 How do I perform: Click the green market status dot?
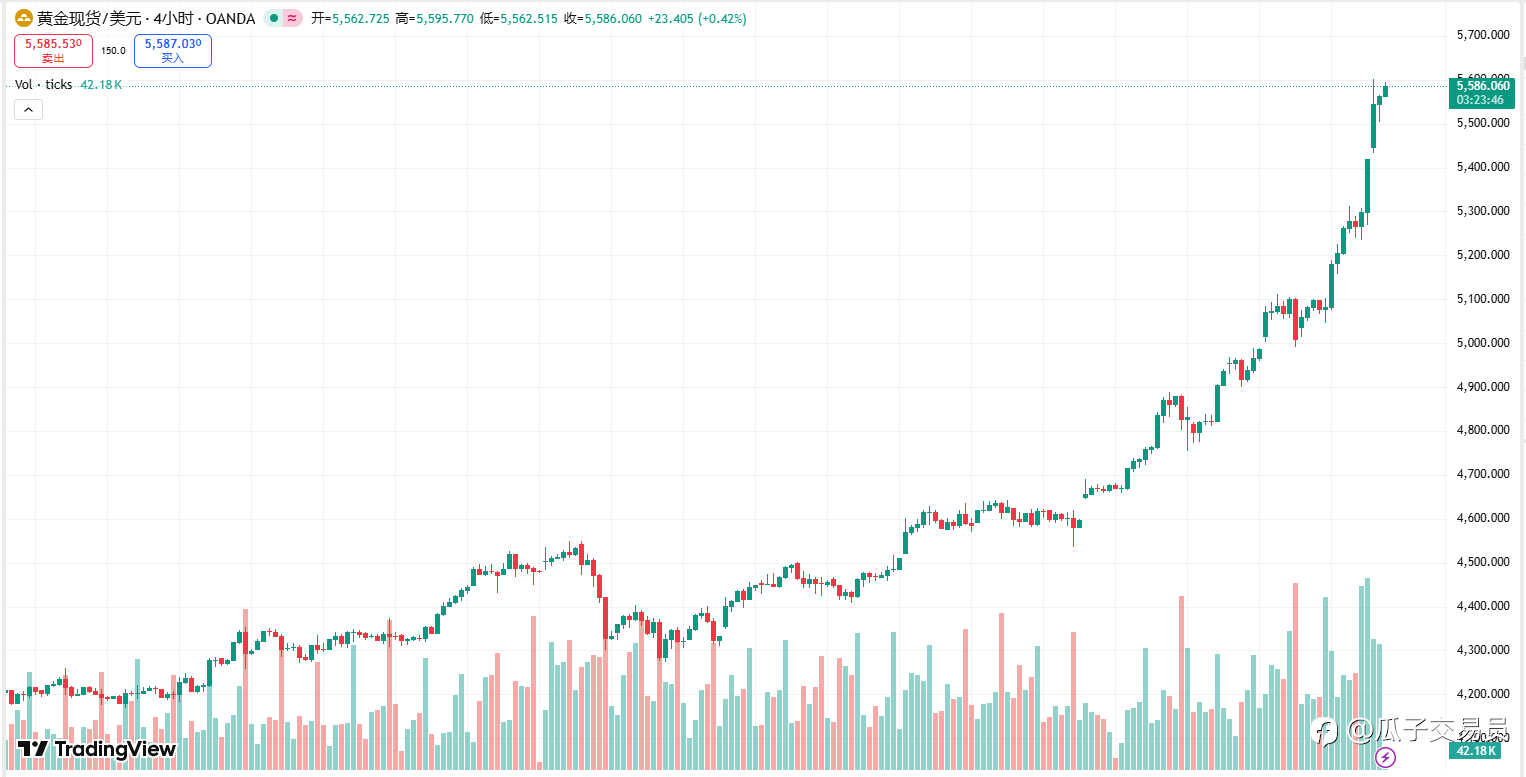[x=274, y=18]
